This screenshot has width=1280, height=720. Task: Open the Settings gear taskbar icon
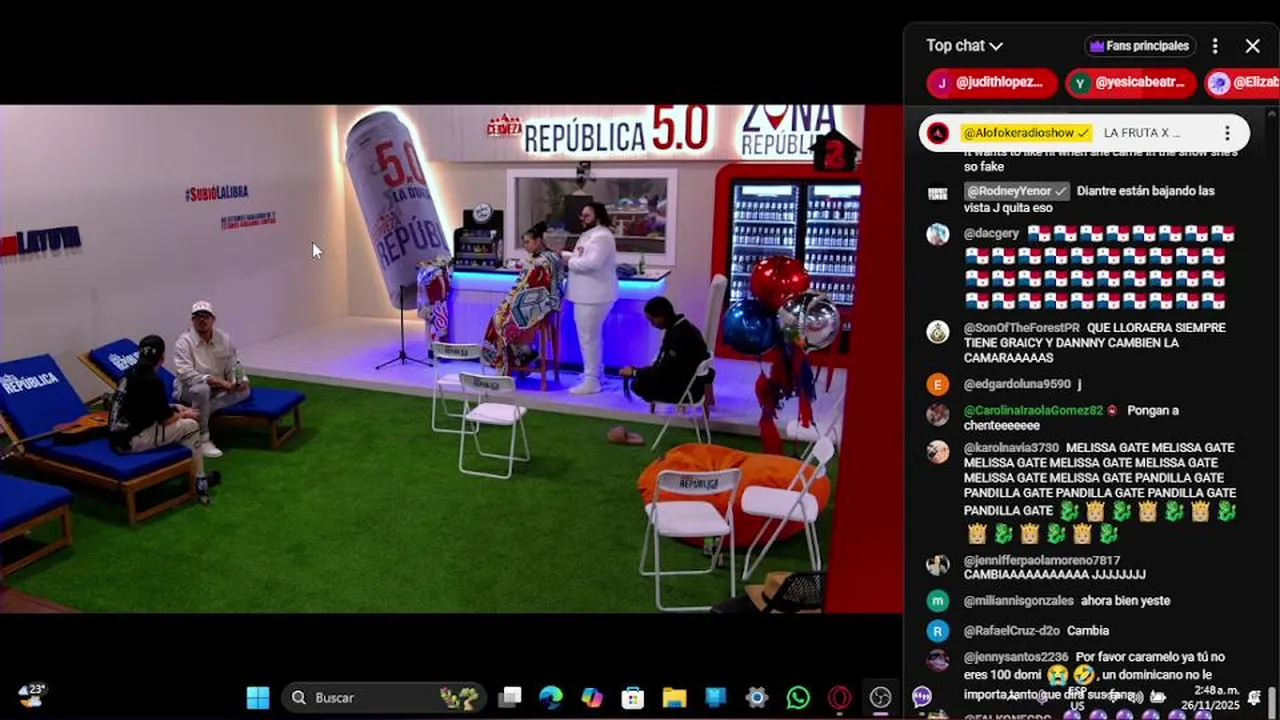click(757, 698)
